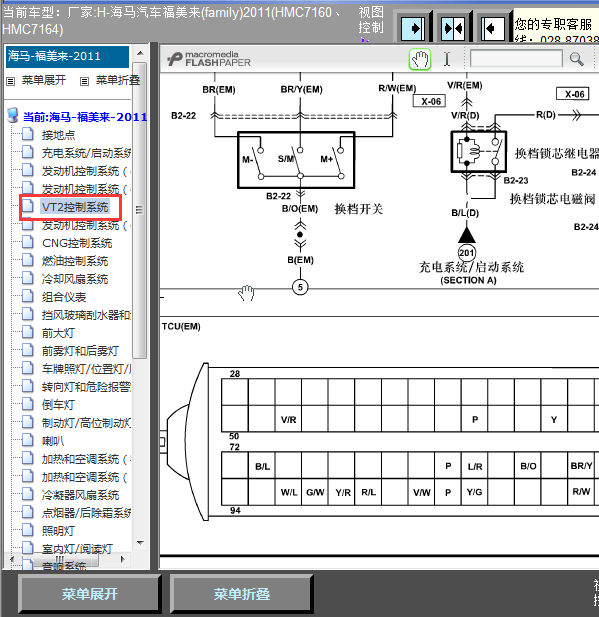The image size is (599, 617).
Task: Open the VT2控制系统 tree item
Action: (x=75, y=207)
